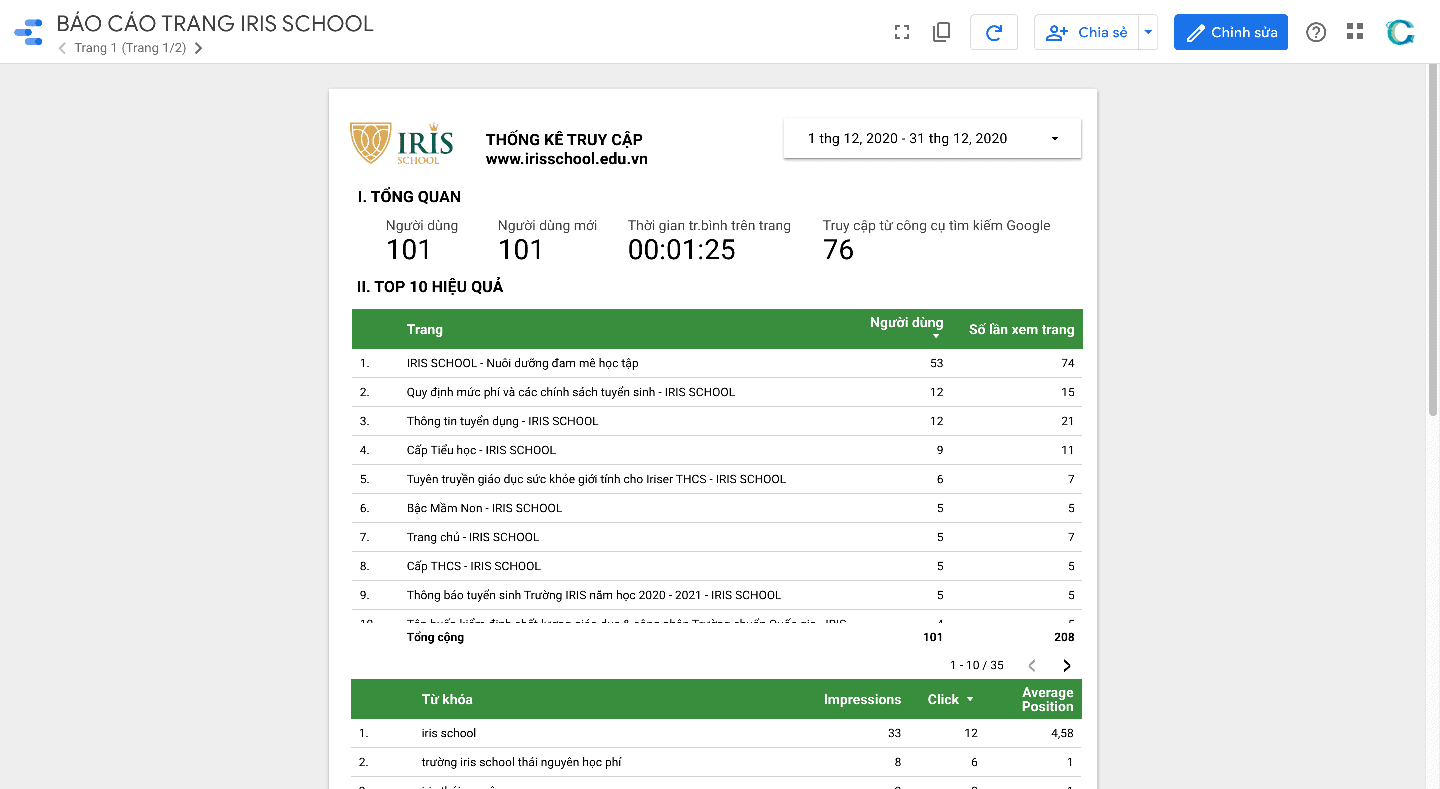This screenshot has height=789, width=1440.
Task: Click report title BÁO CÁO TRANG IRIS SCHOOL
Action: 215,23
